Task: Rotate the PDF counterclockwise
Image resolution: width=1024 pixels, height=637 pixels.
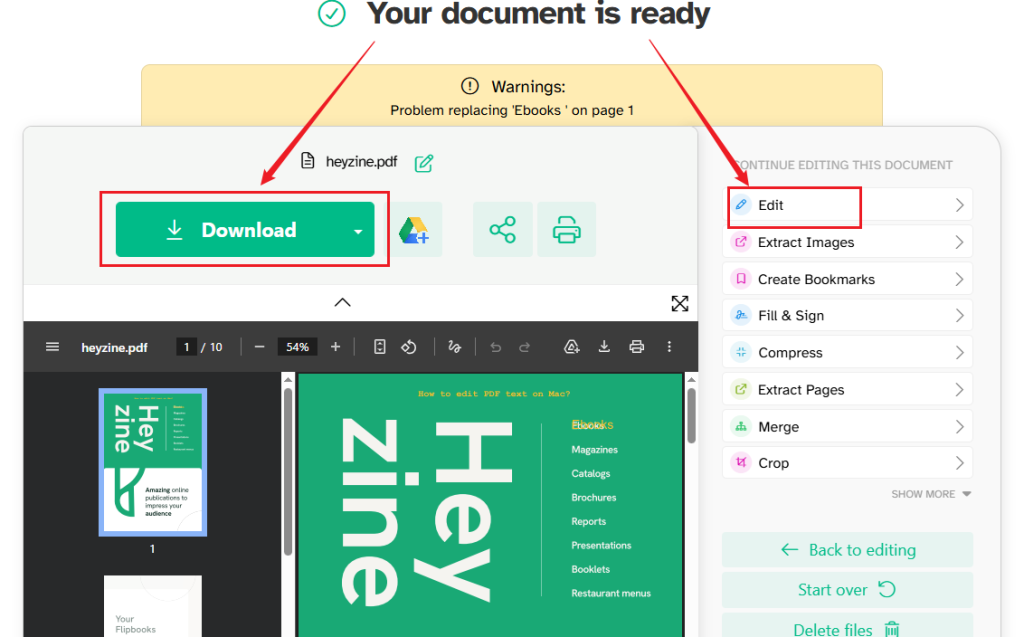Action: (x=409, y=347)
